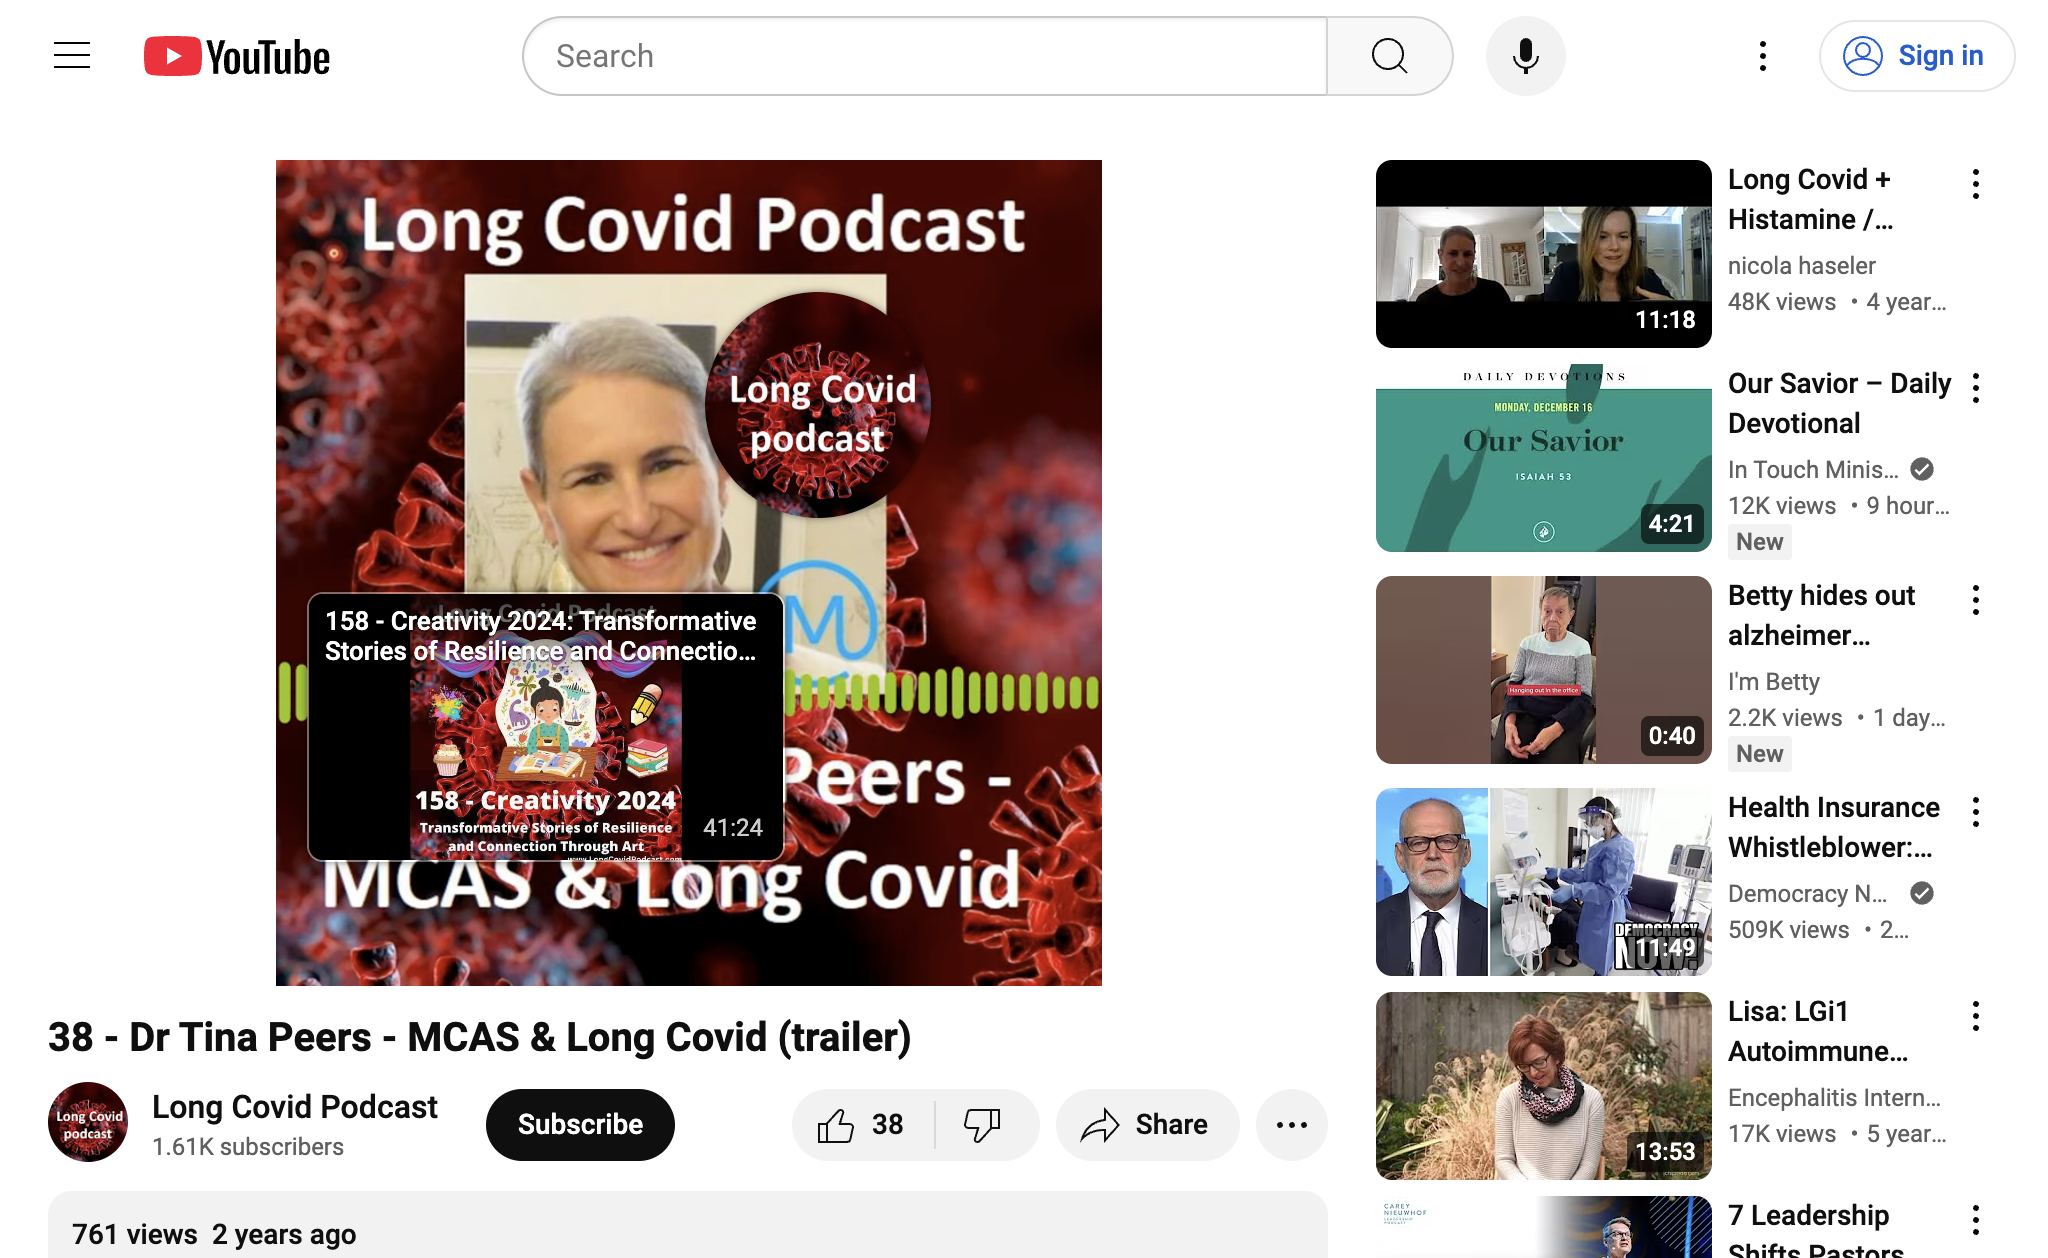The height and width of the screenshot is (1258, 2048).
Task: Open settings three-dot menu near Sign in
Action: pos(1763,56)
